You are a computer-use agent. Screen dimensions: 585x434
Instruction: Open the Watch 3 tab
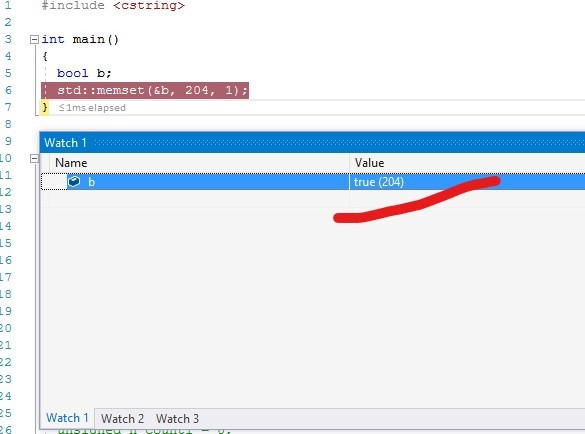click(177, 419)
